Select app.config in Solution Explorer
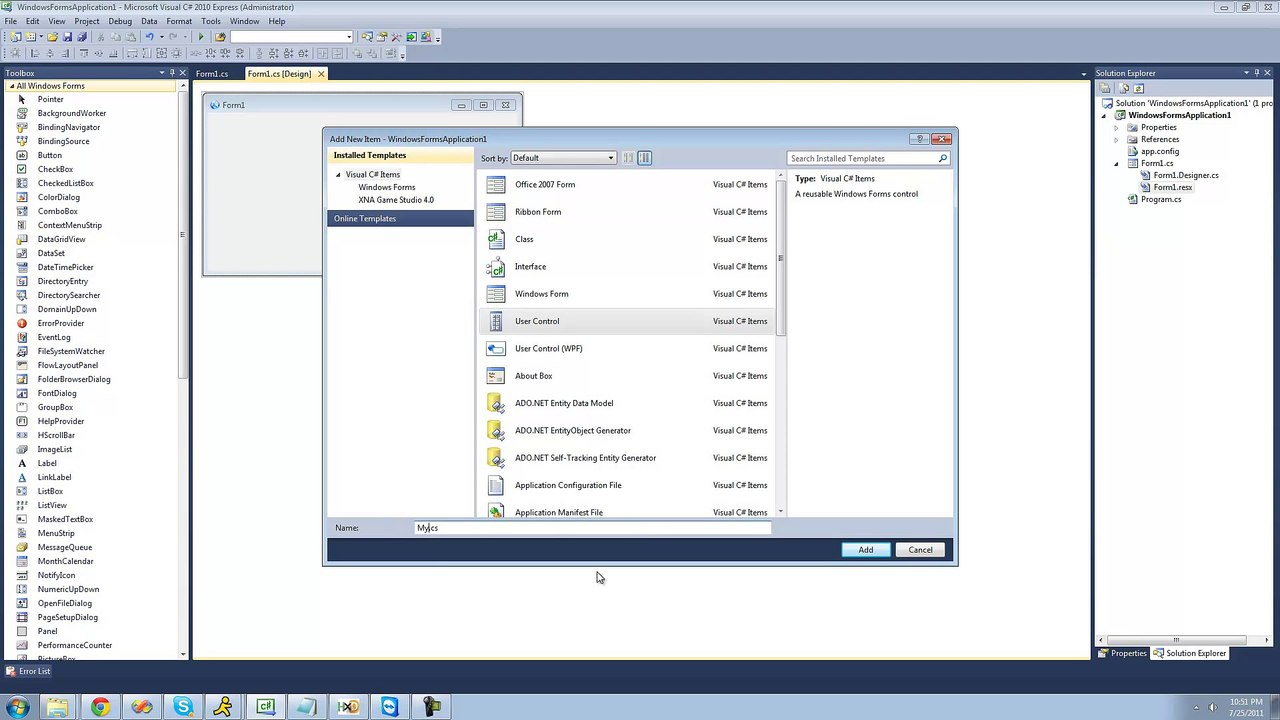Viewport: 1280px width, 720px height. (x=1160, y=152)
